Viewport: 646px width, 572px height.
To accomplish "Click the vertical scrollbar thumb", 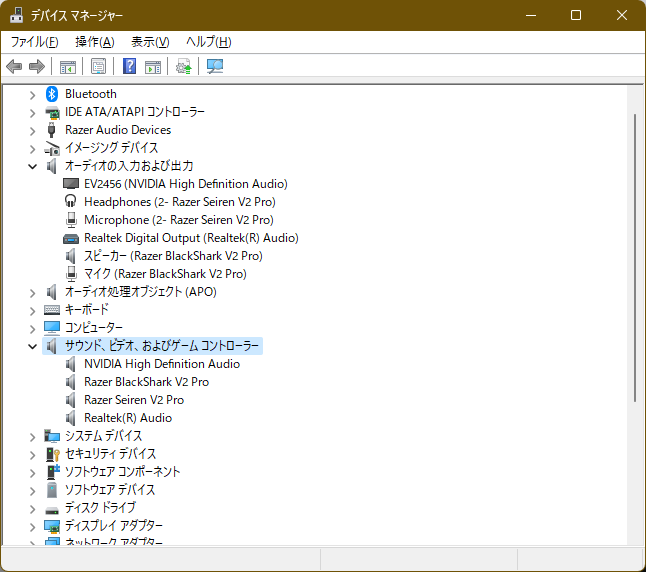I will pyautogui.click(x=635, y=258).
